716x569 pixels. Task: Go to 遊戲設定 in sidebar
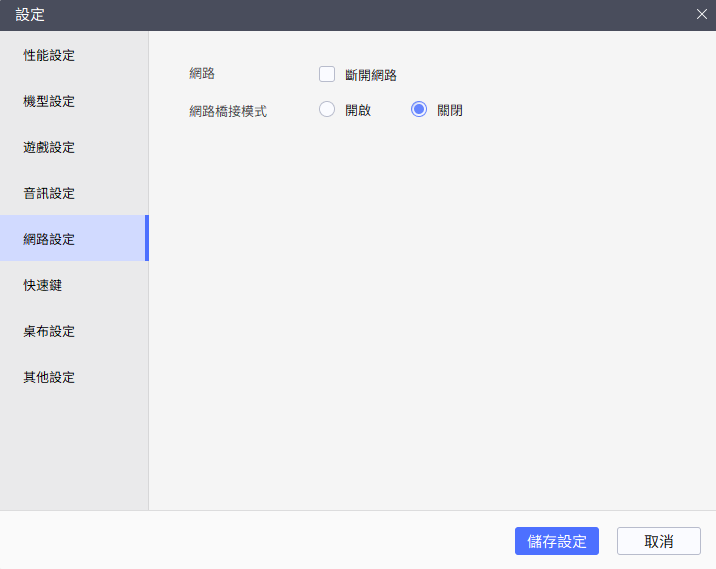tap(74, 147)
